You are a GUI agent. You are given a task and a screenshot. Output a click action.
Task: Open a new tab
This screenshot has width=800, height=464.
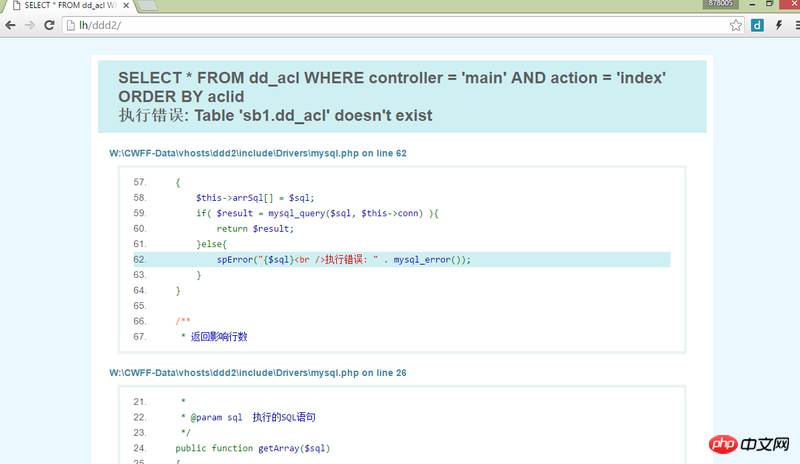click(x=147, y=6)
